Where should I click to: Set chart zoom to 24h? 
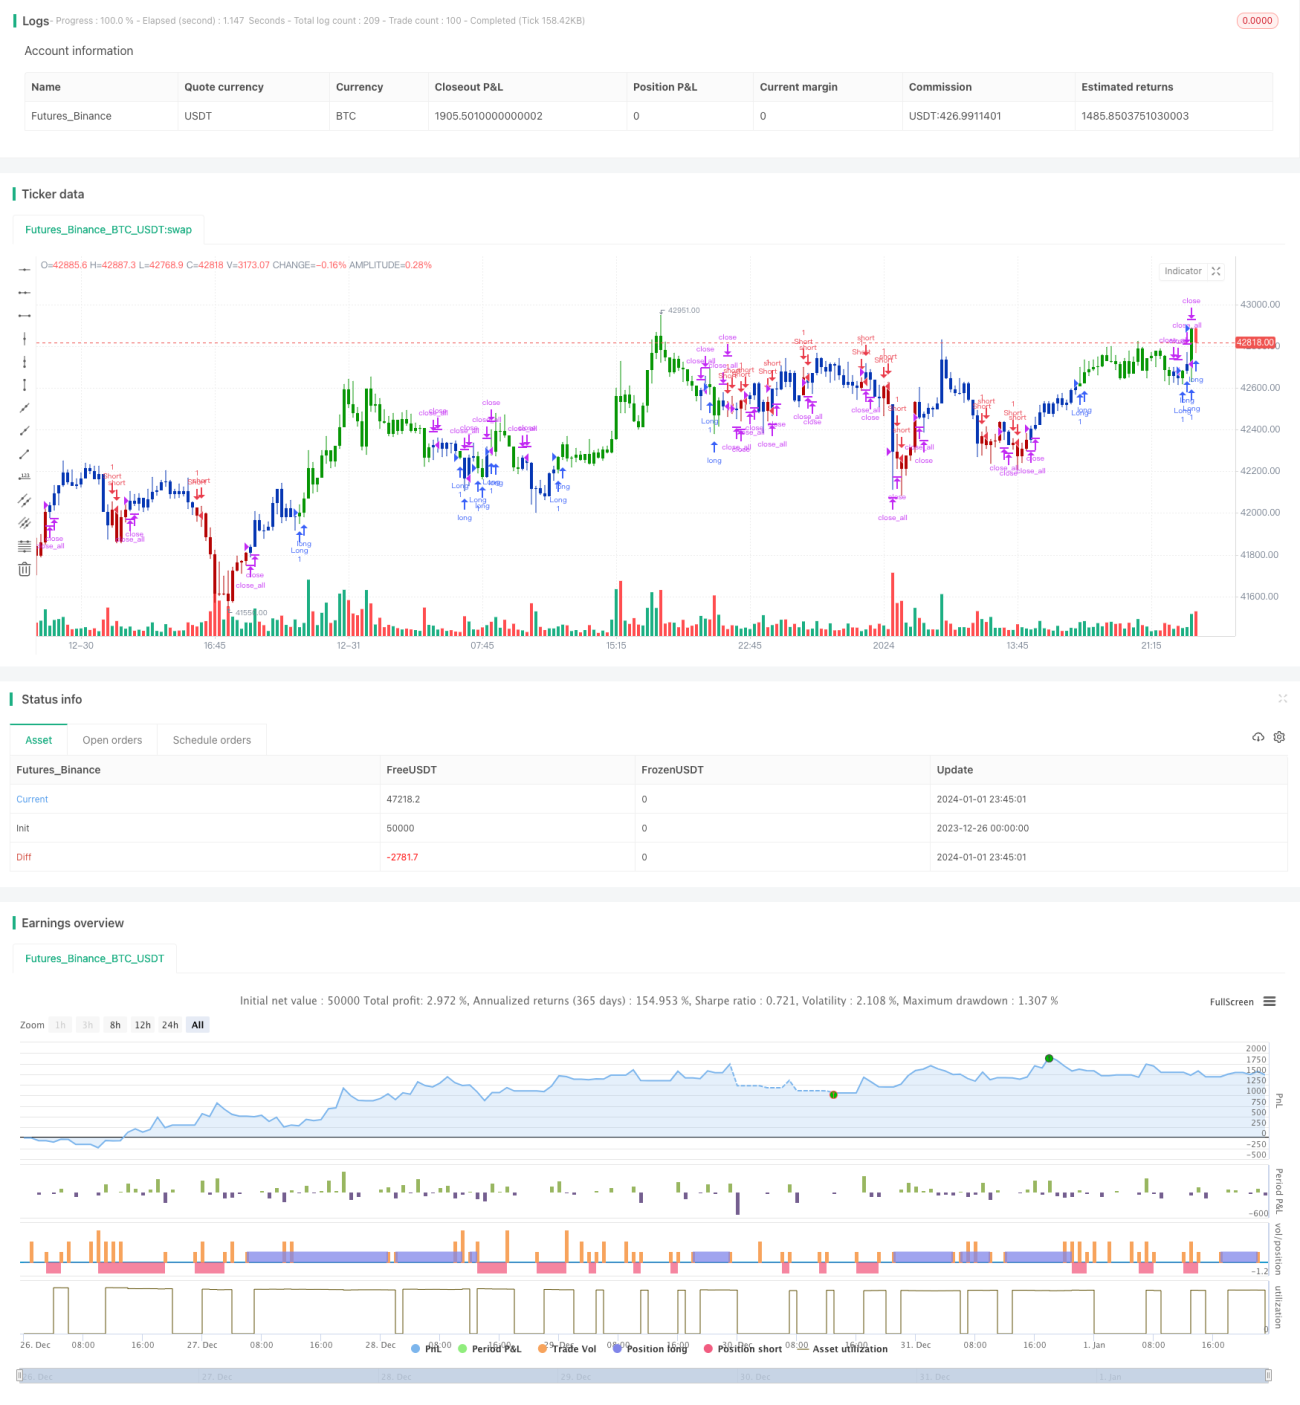tap(170, 1025)
